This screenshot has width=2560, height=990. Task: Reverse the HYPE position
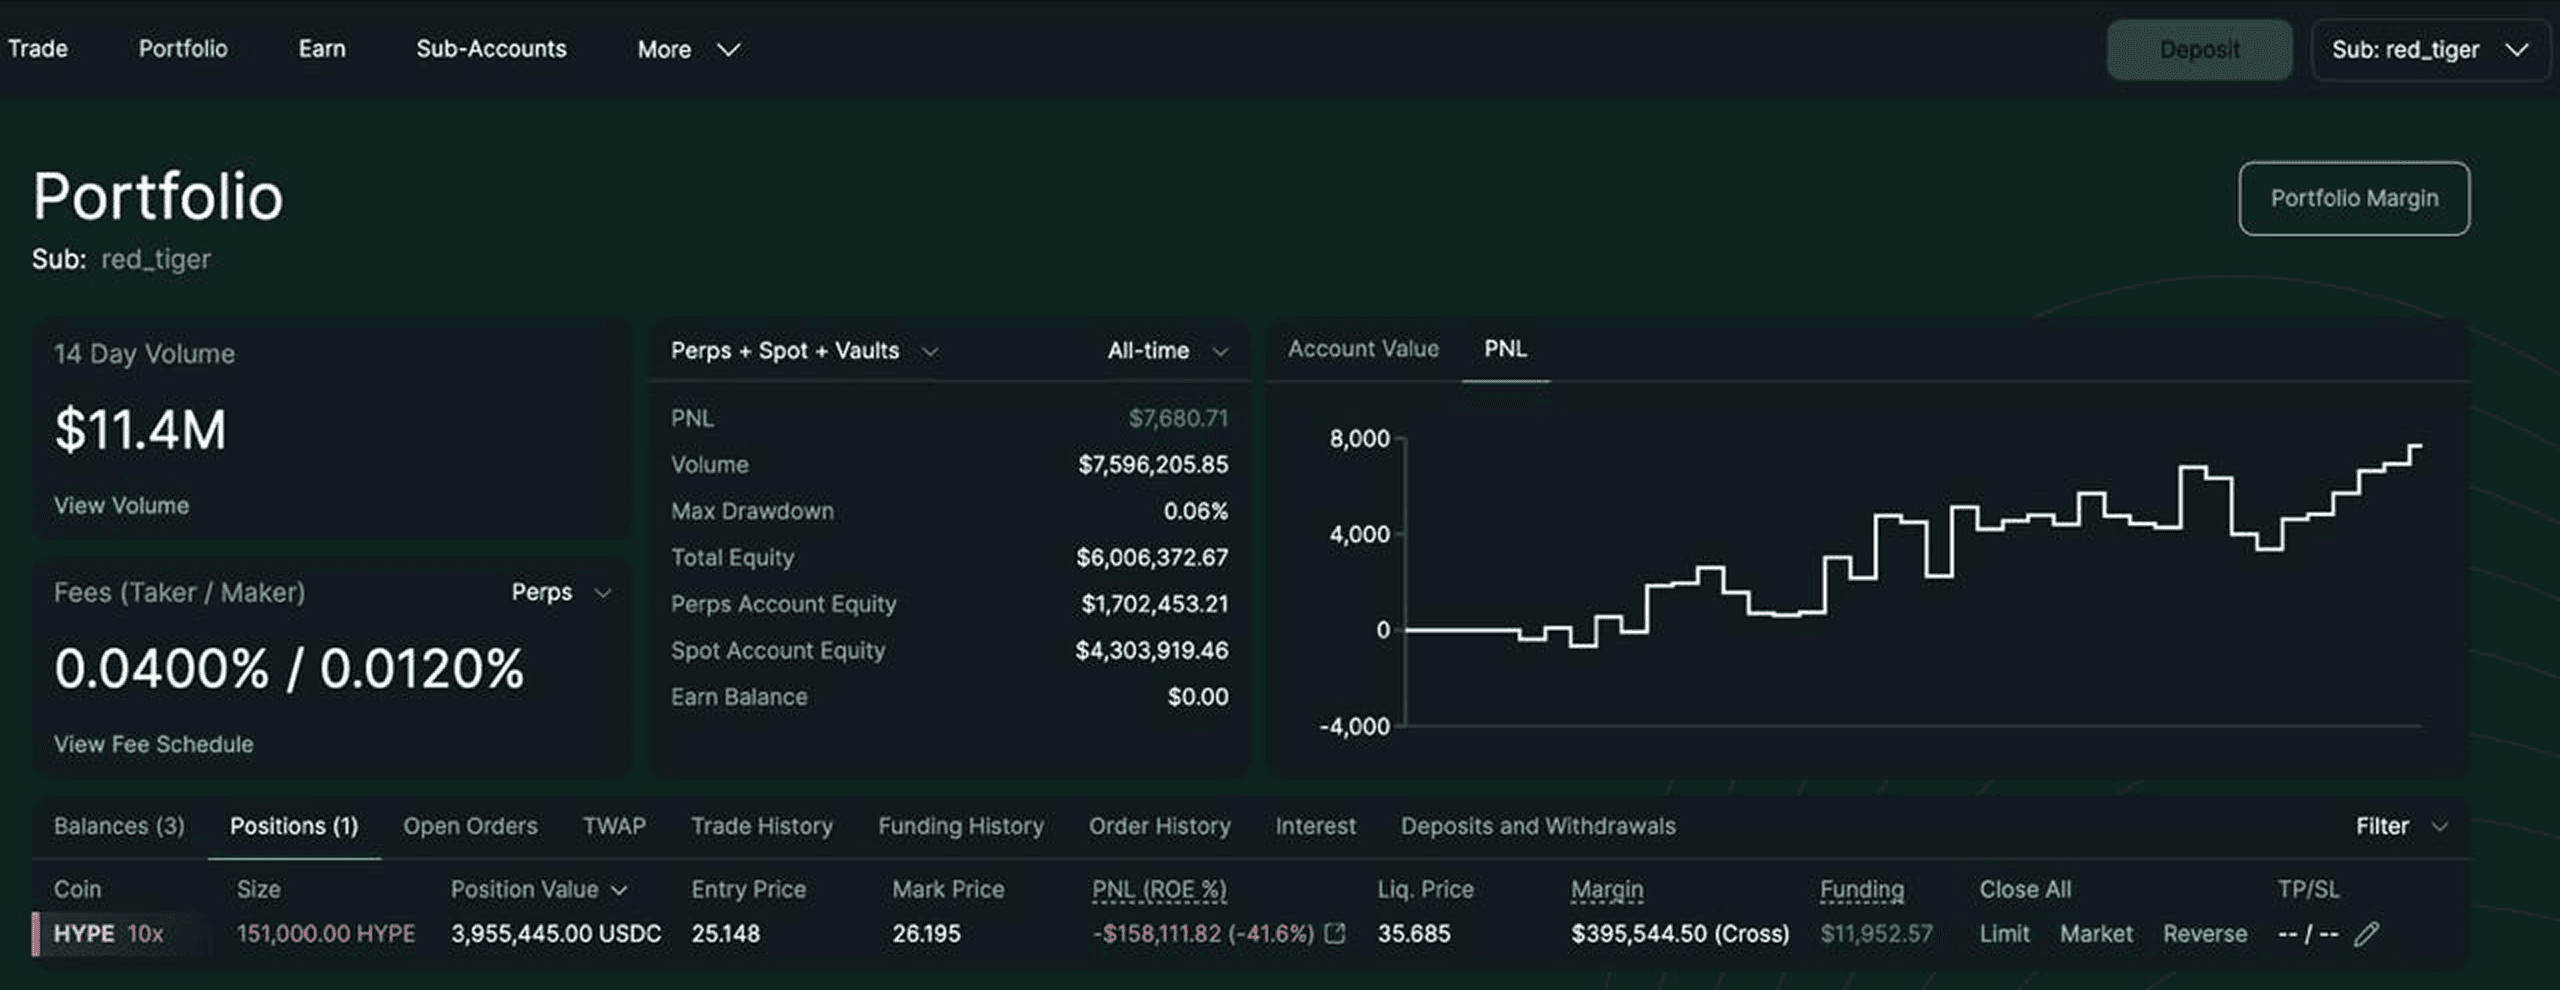click(x=2205, y=934)
